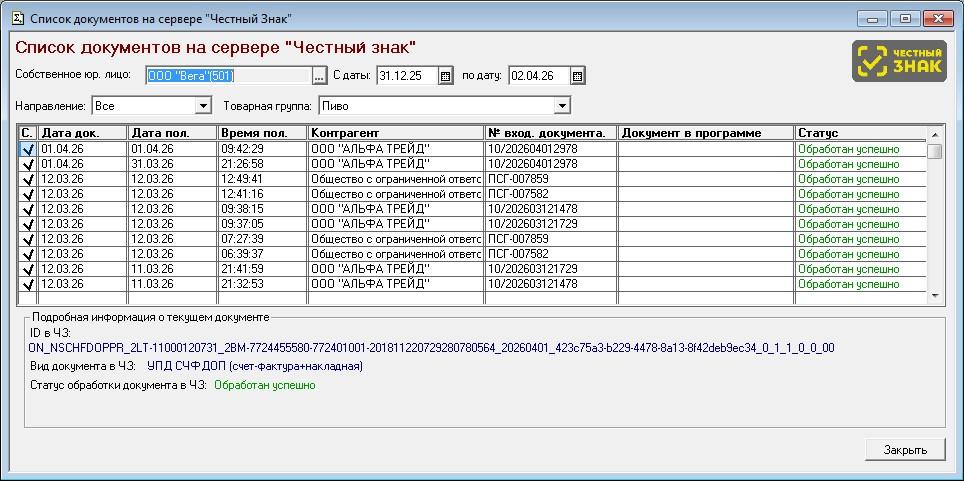This screenshot has height=481, width=964.
Task: Open the calendar picker for "С даты"
Action: [x=446, y=76]
